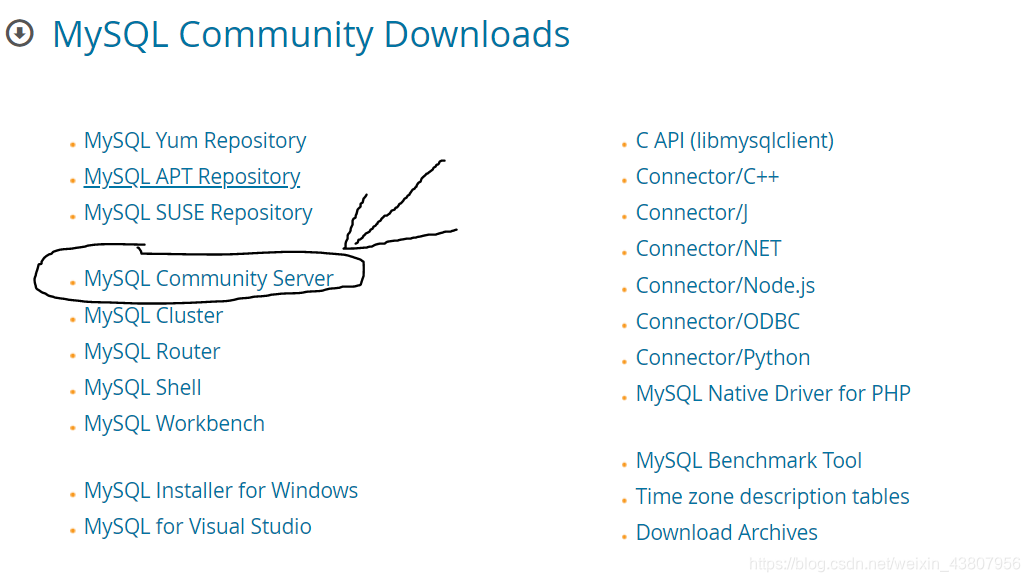Open the MySQL Benchmark Tool link

click(x=749, y=461)
